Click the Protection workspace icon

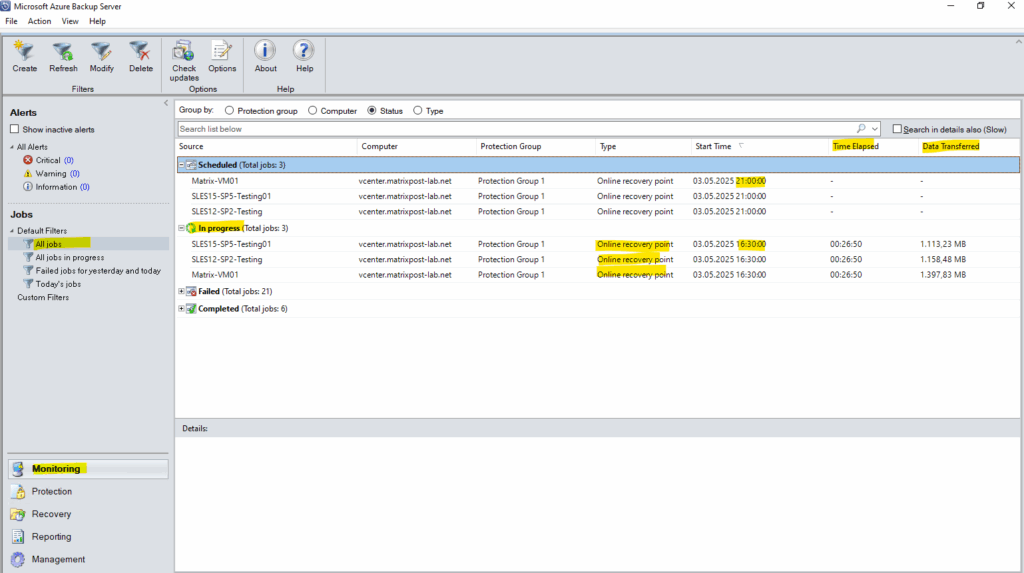(18, 491)
